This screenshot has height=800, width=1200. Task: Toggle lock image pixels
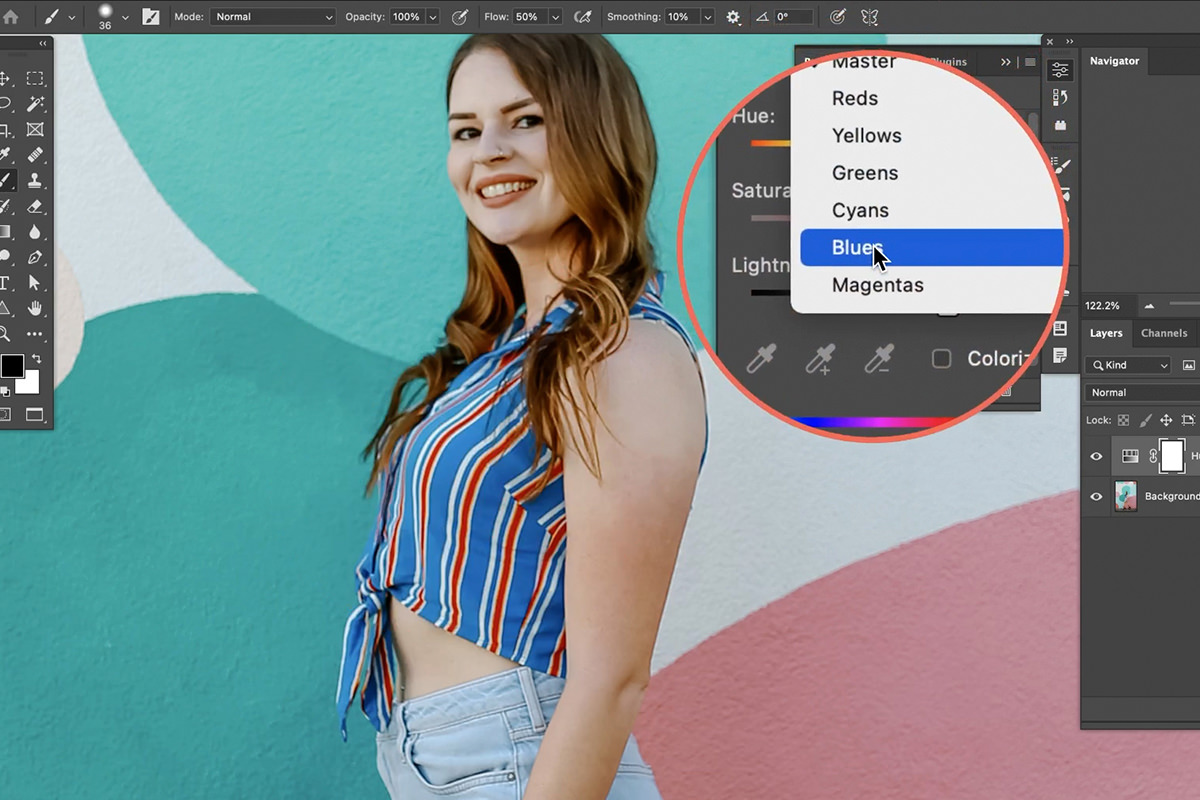click(1145, 420)
